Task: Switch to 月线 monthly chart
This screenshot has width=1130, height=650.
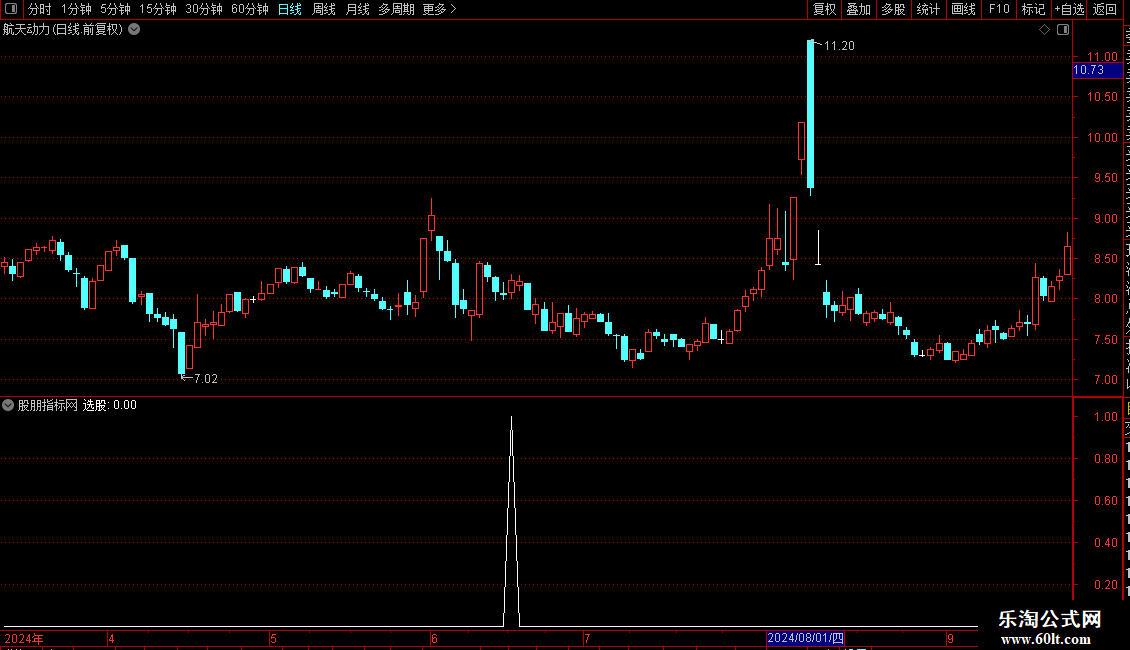Action: (x=357, y=9)
